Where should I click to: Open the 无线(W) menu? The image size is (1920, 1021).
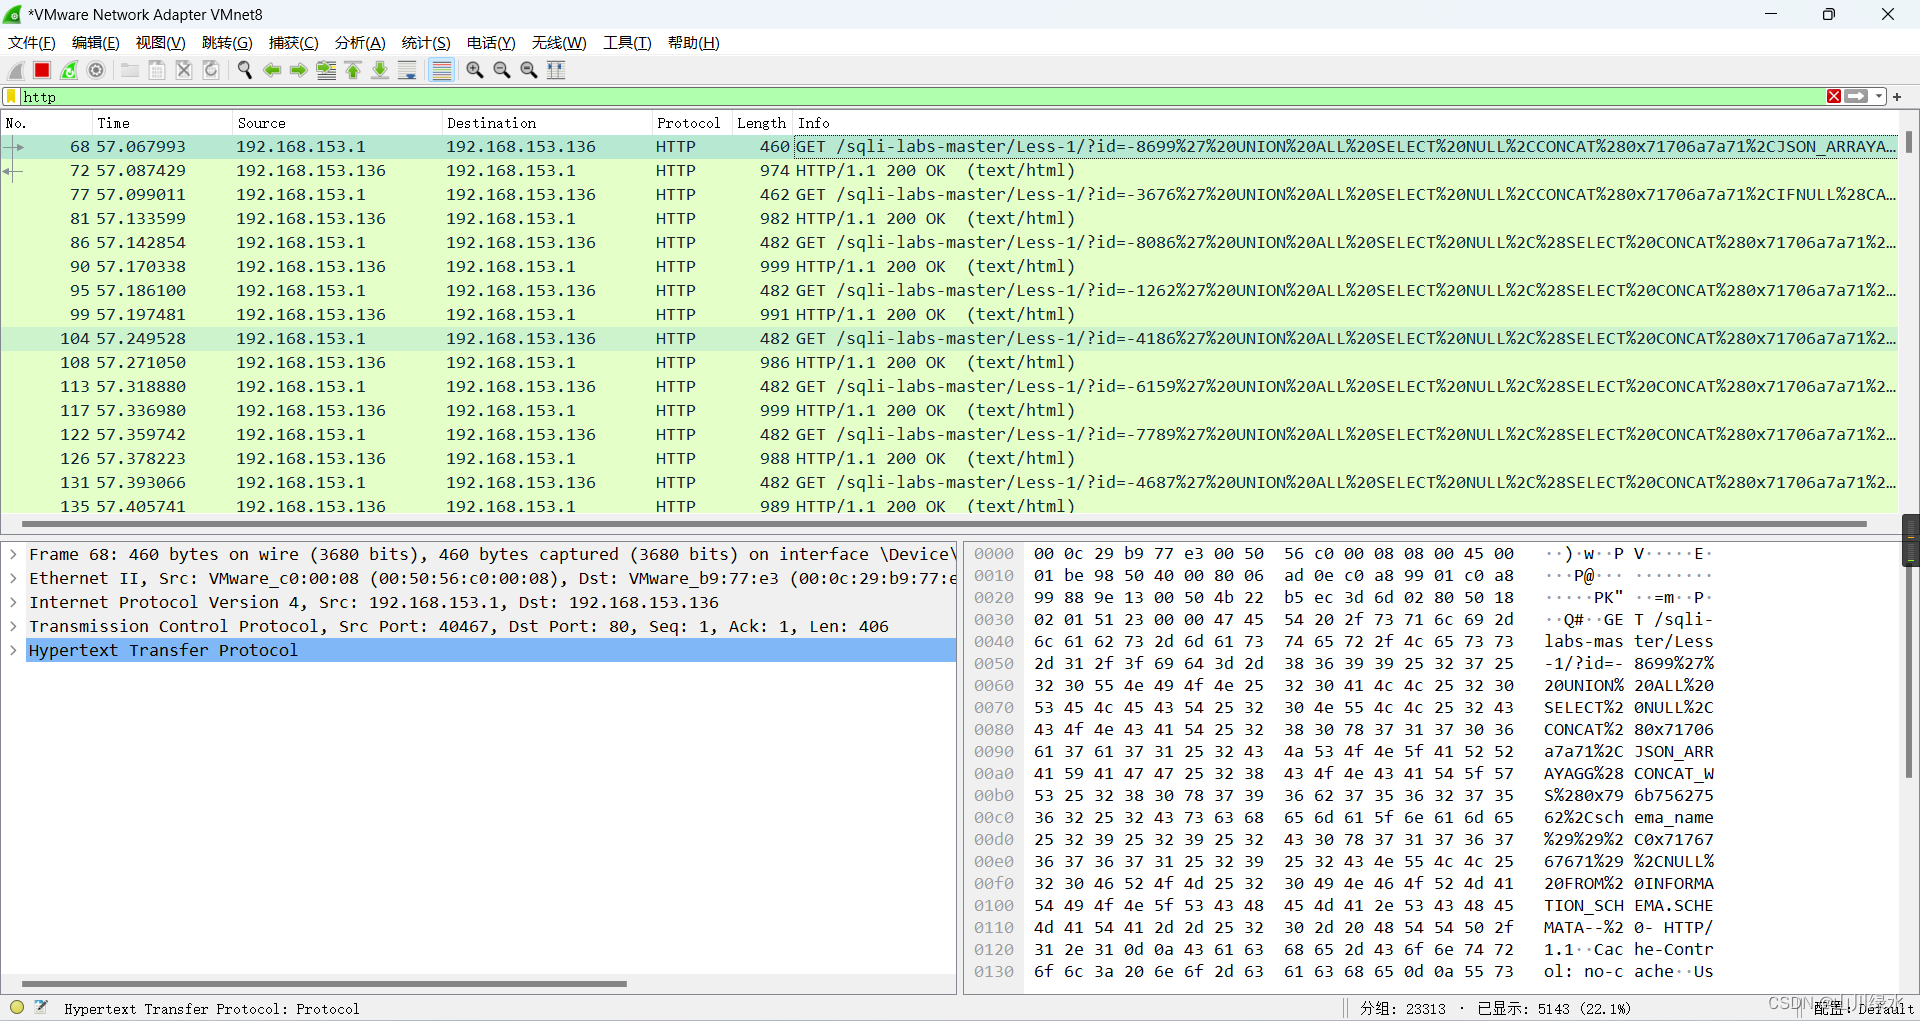(x=559, y=43)
